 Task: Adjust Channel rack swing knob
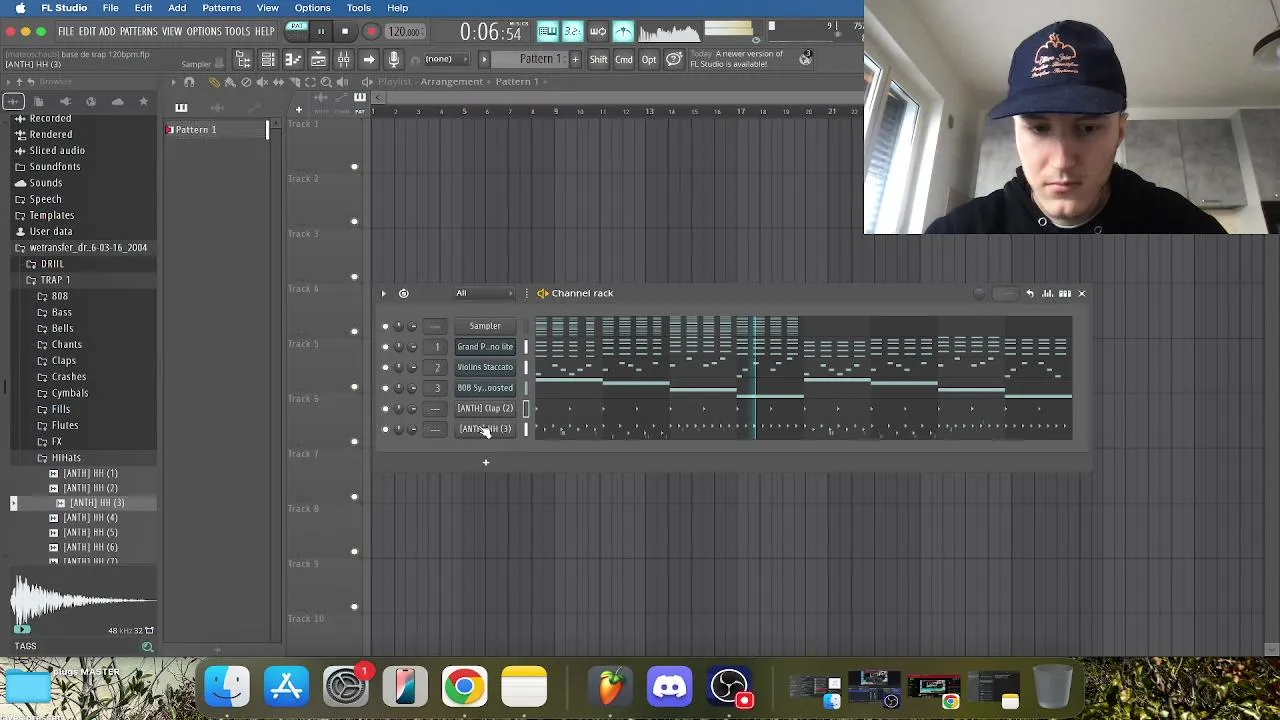(979, 293)
